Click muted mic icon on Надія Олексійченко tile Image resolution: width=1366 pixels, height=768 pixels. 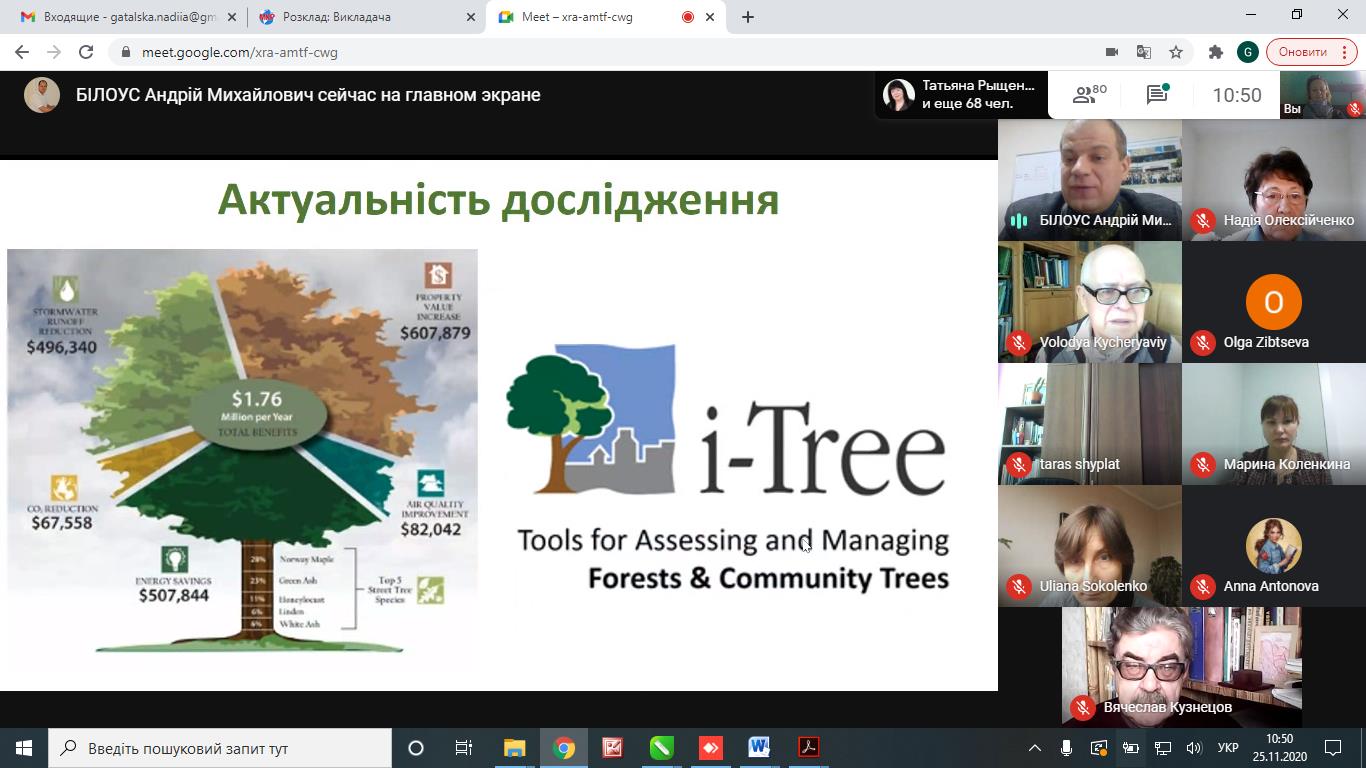tap(1203, 221)
